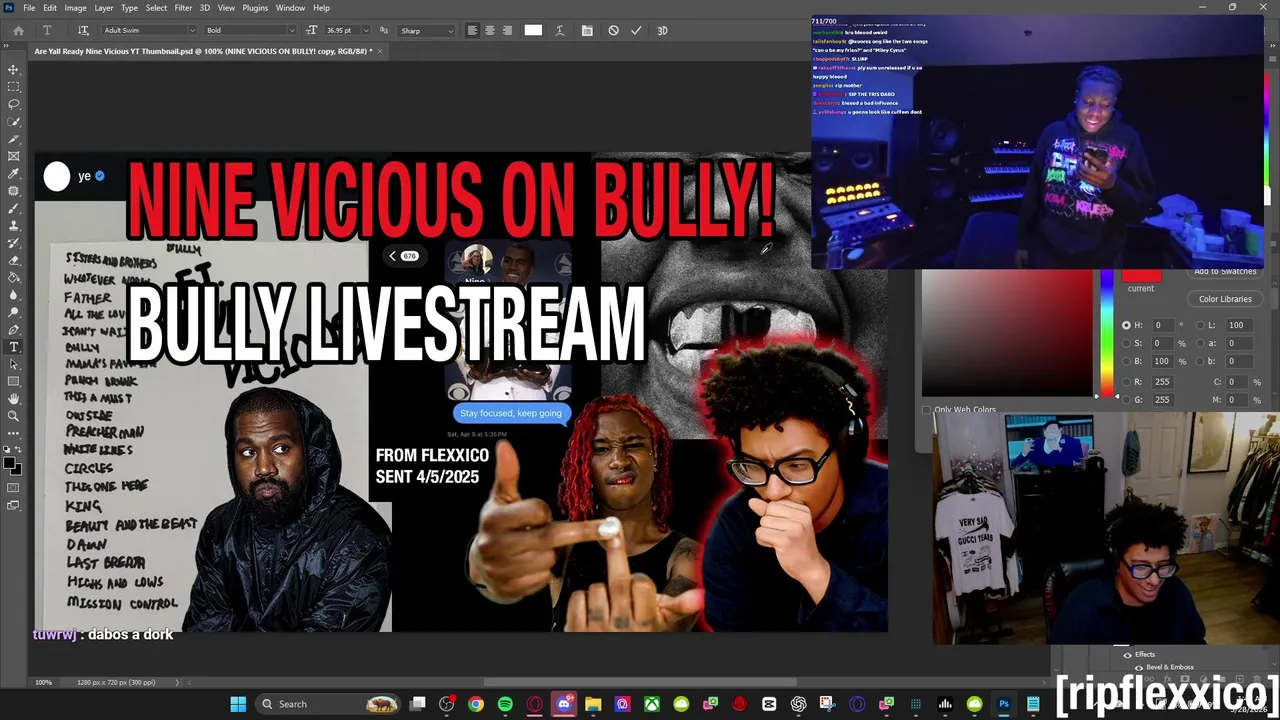Toggle visibility of Bevel & Emboss effect
This screenshot has height=720, width=1280.
click(x=1138, y=667)
